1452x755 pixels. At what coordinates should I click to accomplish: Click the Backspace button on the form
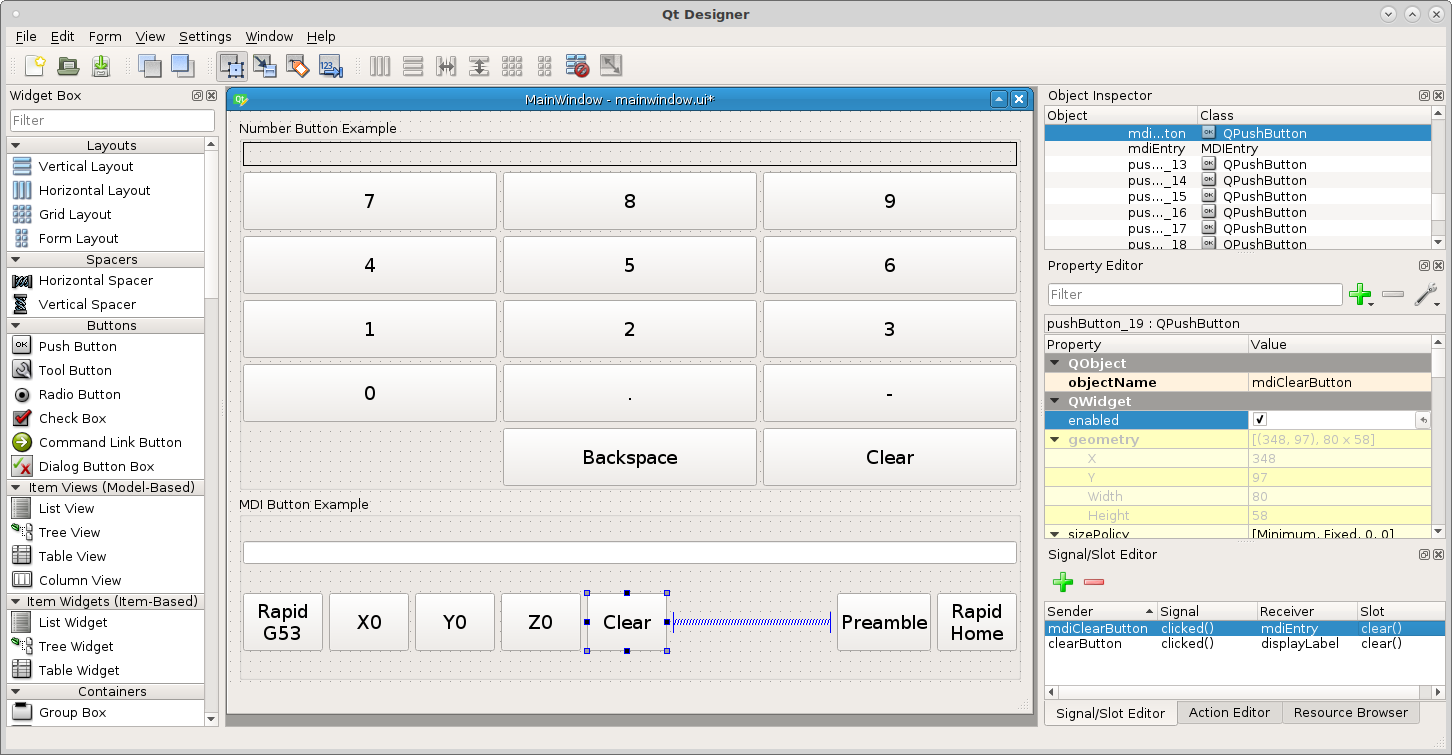coord(630,457)
